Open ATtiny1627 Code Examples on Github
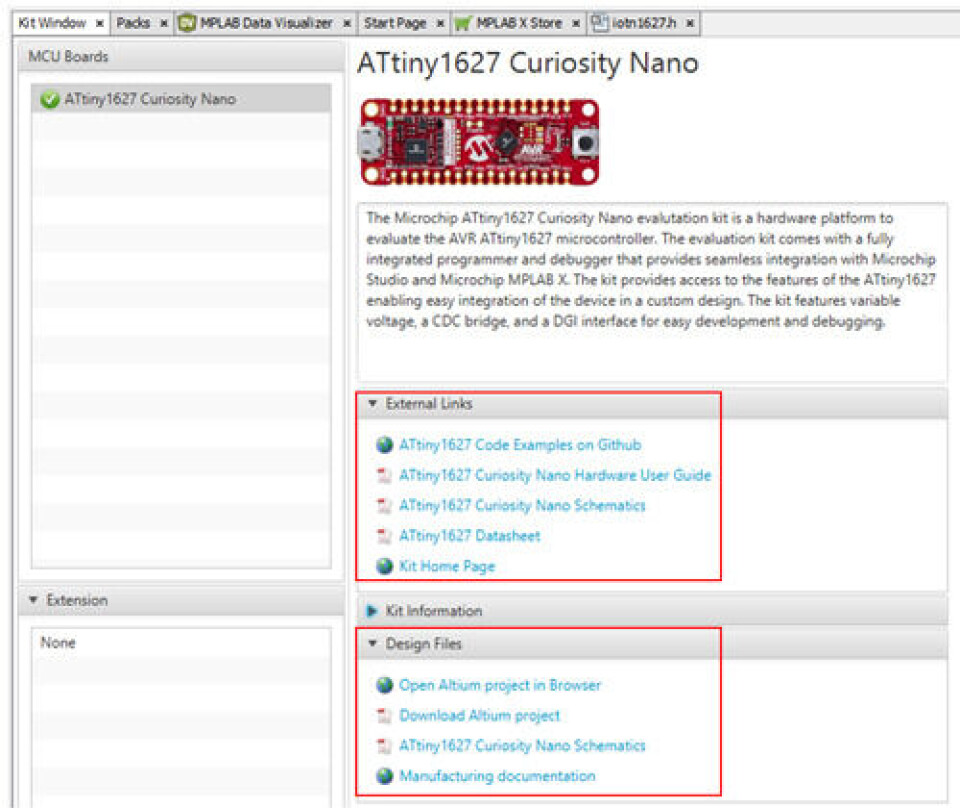The image size is (960, 808). 520,445
